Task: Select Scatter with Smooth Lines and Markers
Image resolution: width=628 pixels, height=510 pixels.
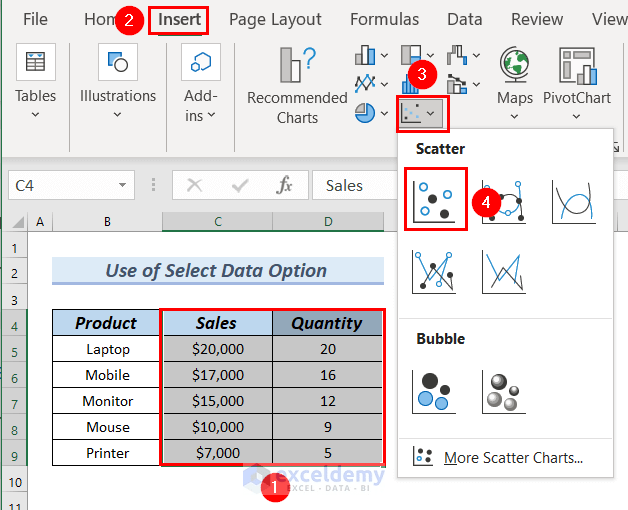Action: [x=504, y=202]
